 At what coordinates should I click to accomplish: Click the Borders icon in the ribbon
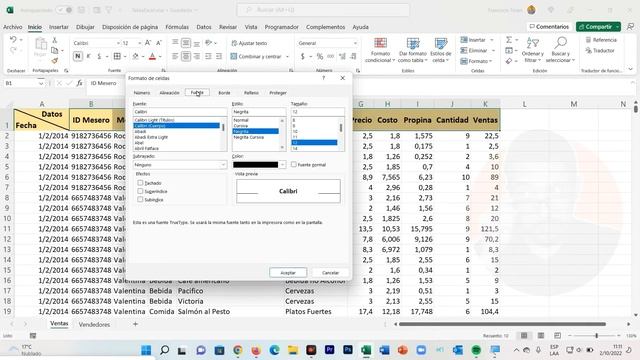[117, 56]
